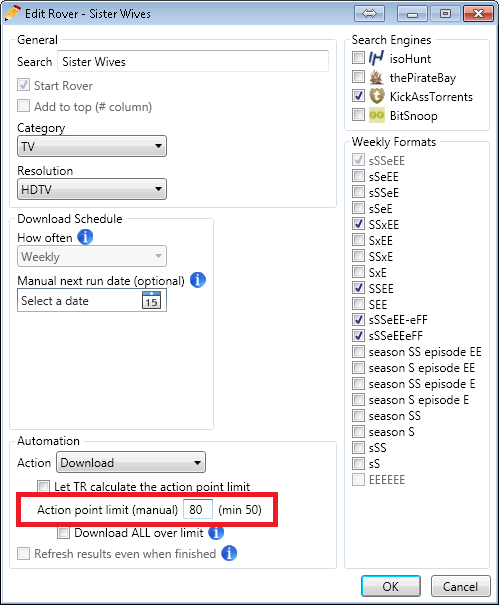499x605 pixels.
Task: Open the How often dropdown showing Weekly
Action: (x=92, y=256)
